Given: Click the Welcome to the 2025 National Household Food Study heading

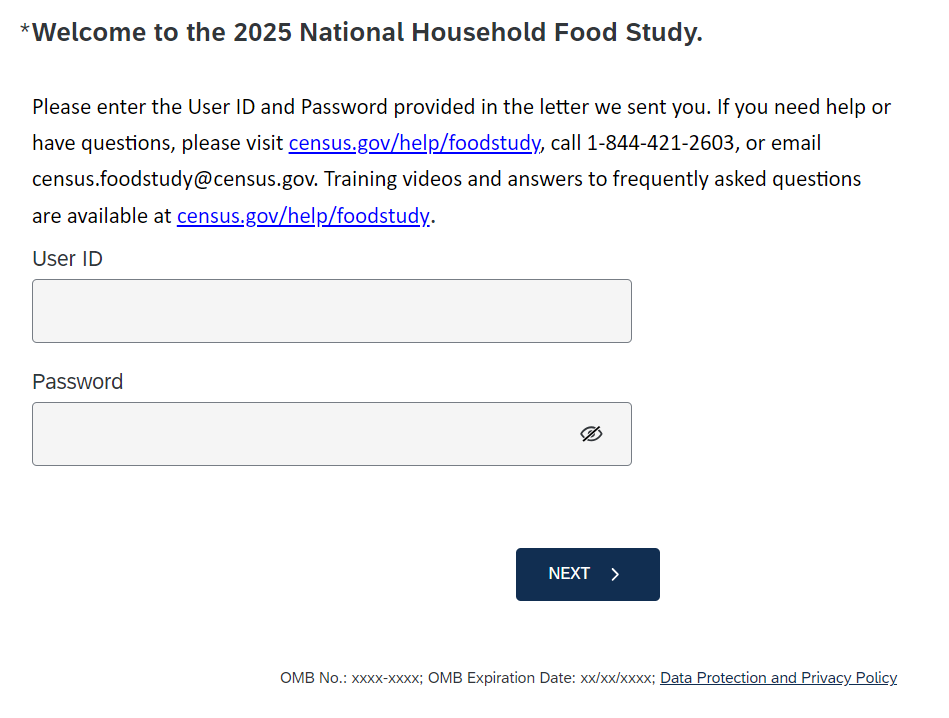Looking at the screenshot, I should 367,33.
